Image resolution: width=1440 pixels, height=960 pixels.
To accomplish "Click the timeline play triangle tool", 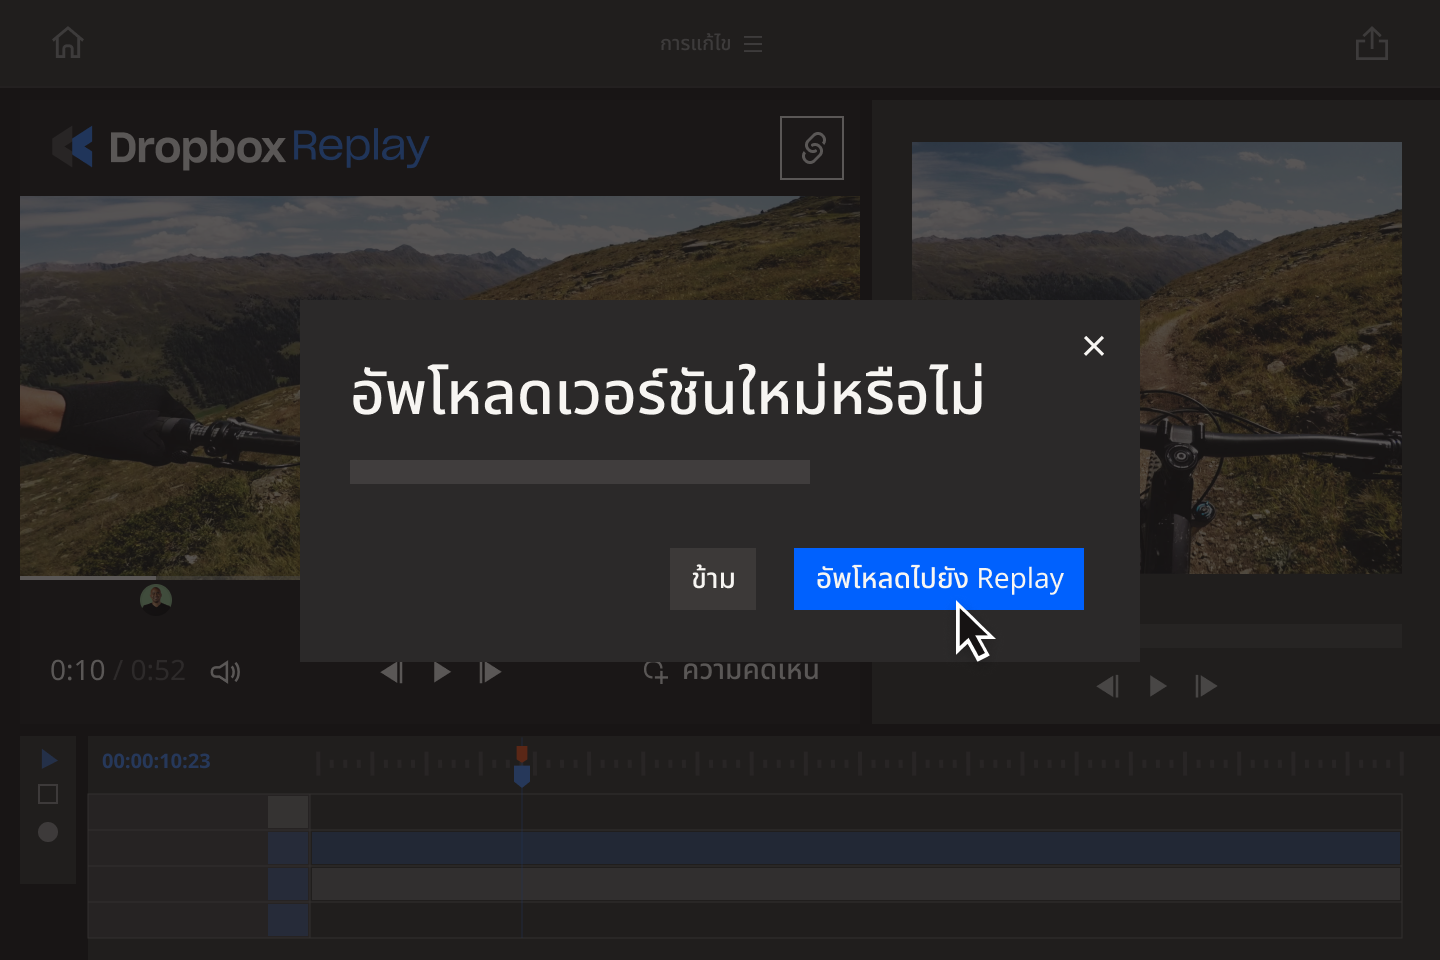I will point(48,760).
